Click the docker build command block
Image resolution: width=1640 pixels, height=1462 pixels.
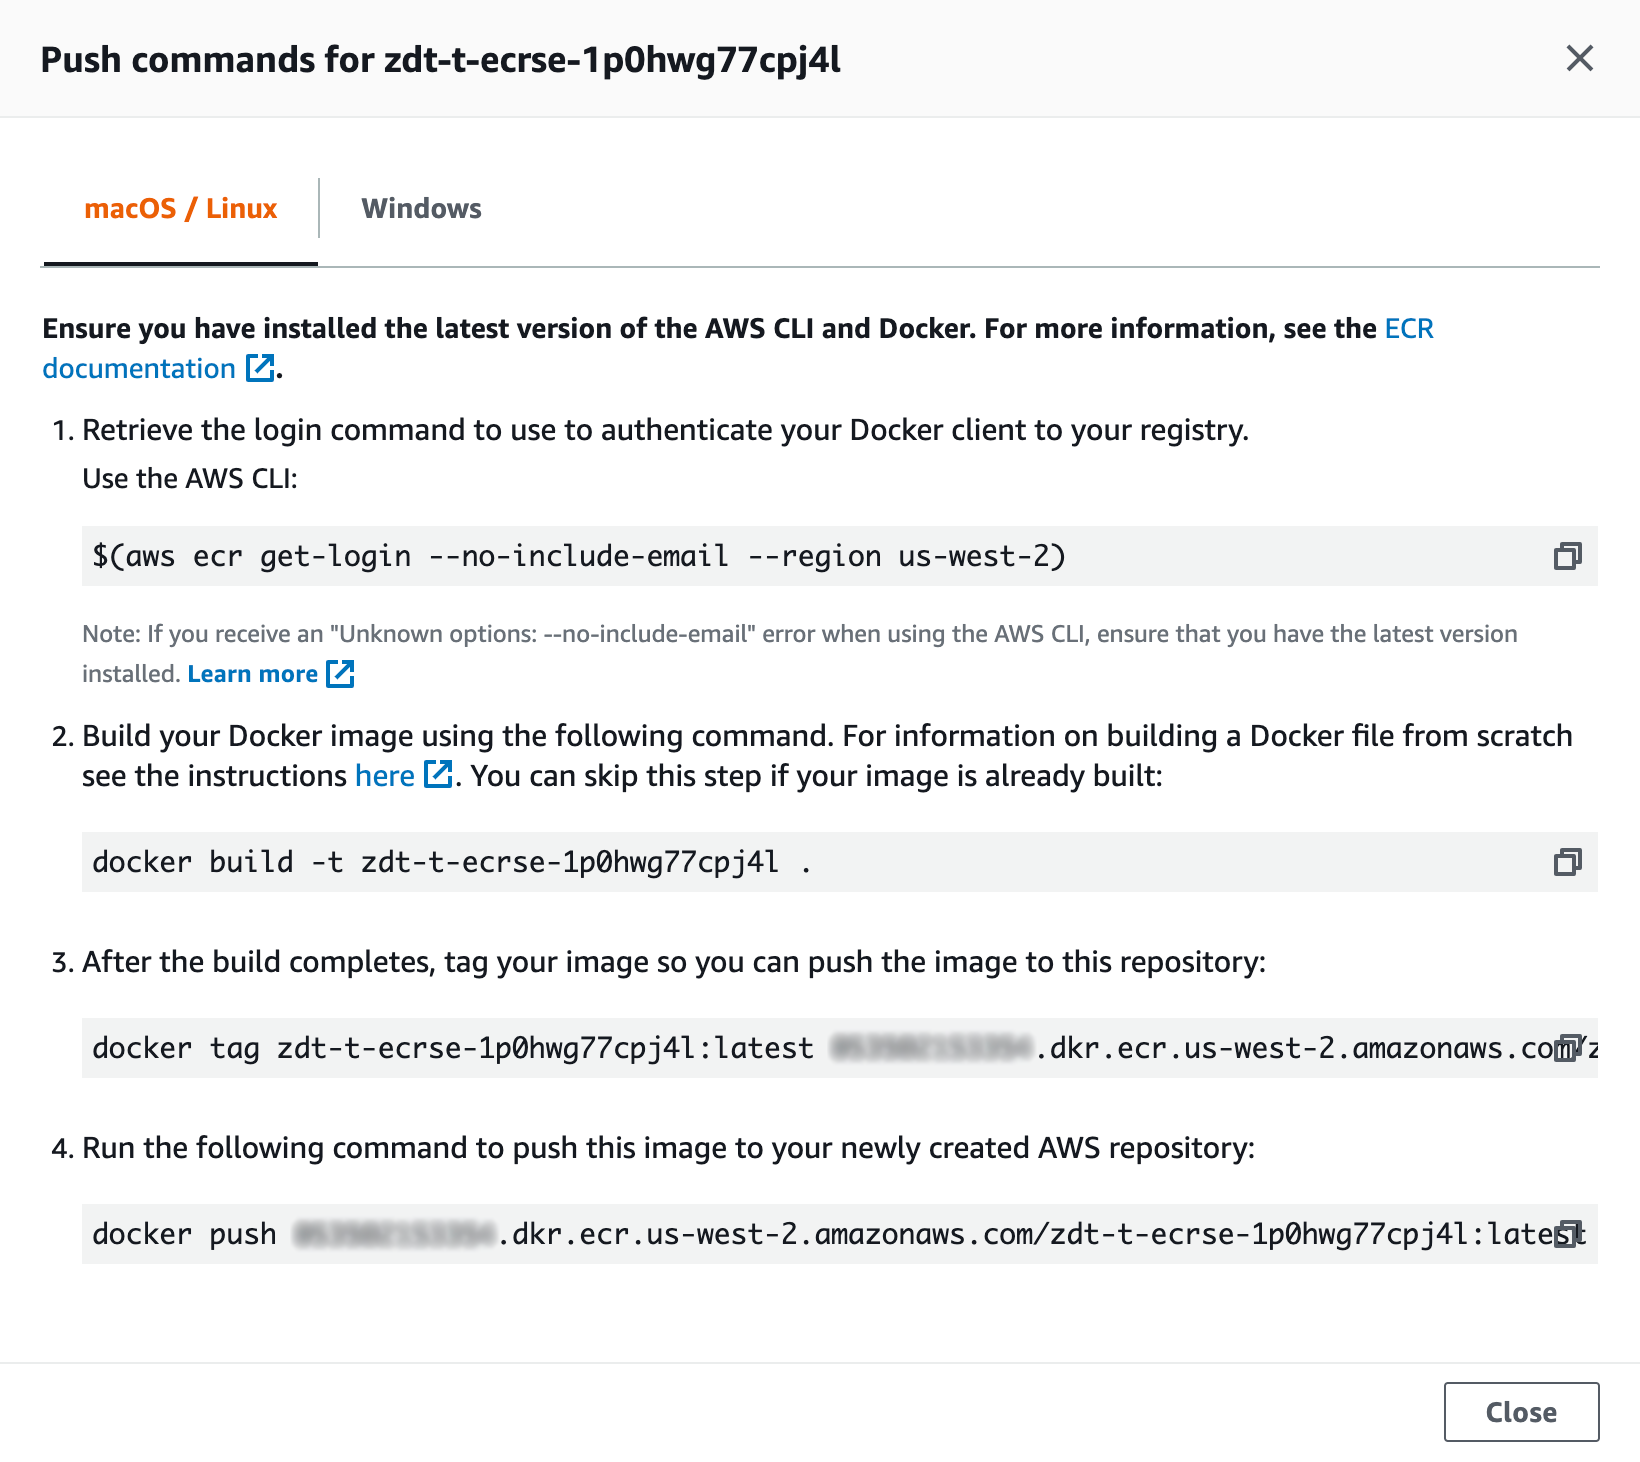(x=450, y=861)
